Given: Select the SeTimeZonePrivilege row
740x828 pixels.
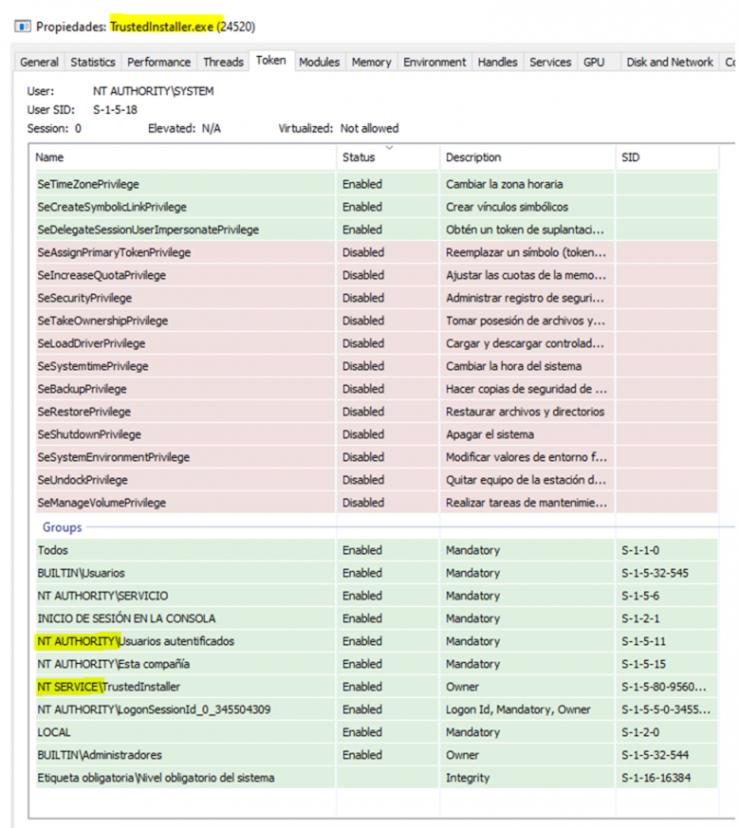Looking at the screenshot, I should coord(377,184).
